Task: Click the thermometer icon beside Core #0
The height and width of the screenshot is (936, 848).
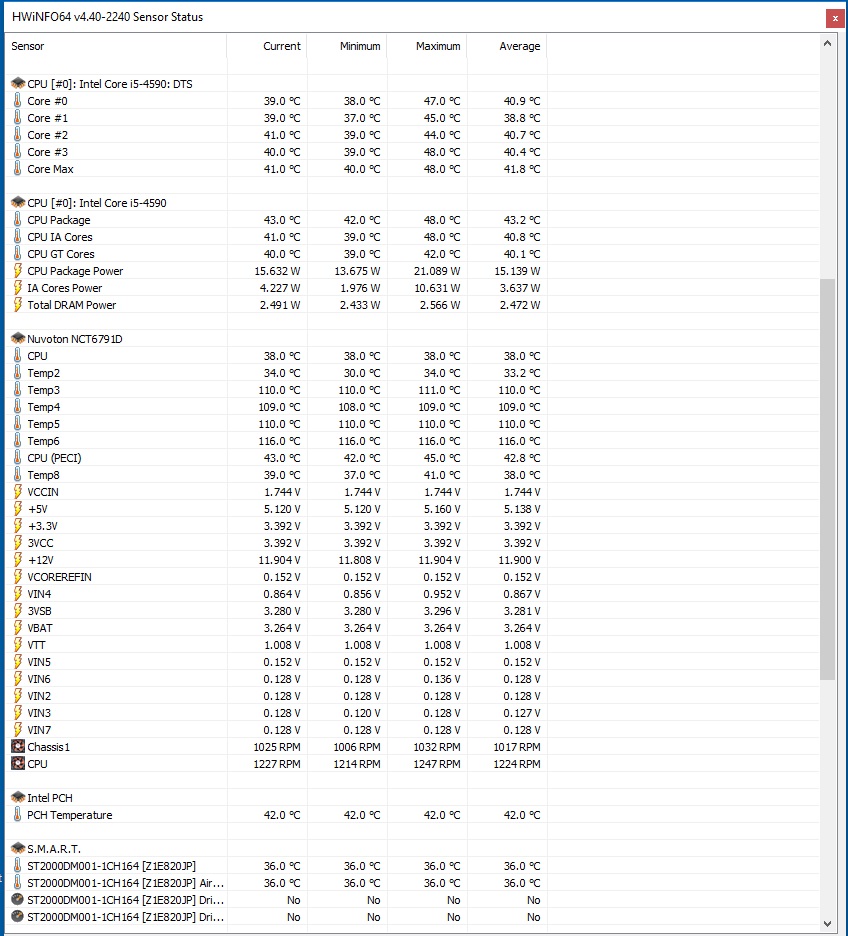Action: point(17,101)
